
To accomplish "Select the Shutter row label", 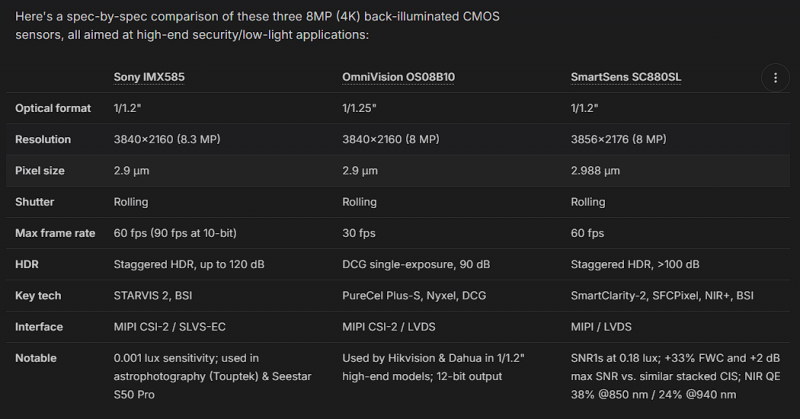I will [34, 202].
